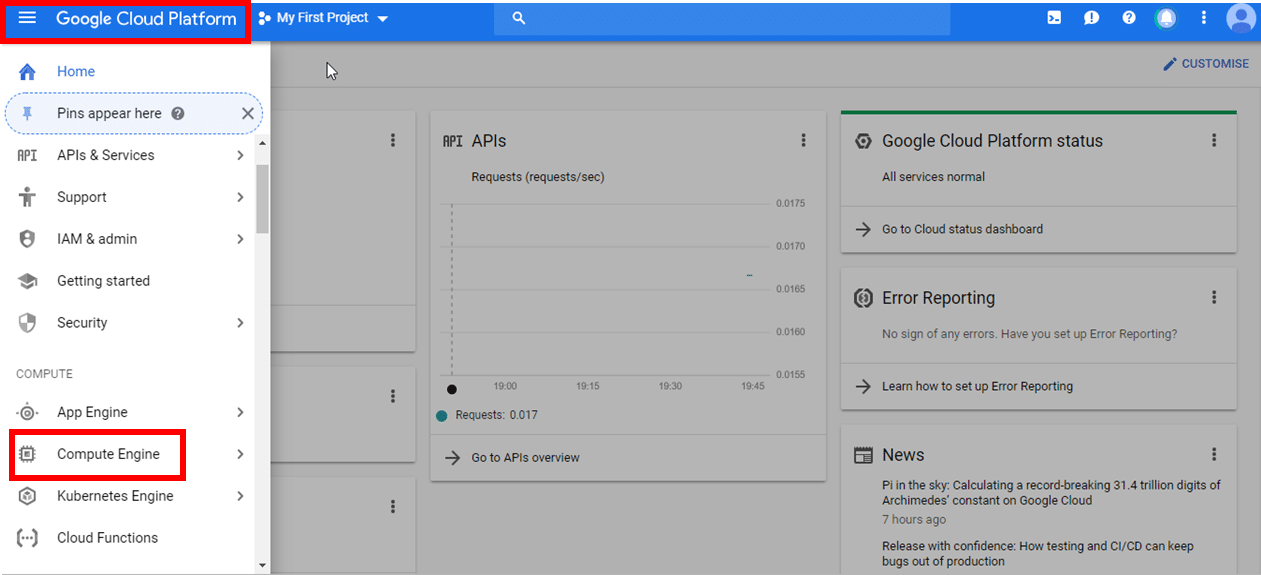
Task: Open the feedback speech bubble icon
Action: coord(1092,18)
